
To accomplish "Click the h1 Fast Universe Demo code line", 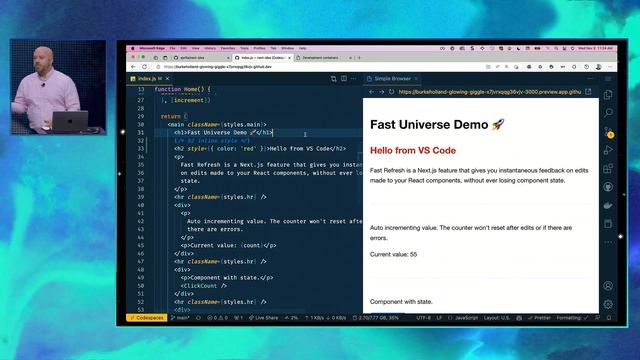I will point(223,132).
